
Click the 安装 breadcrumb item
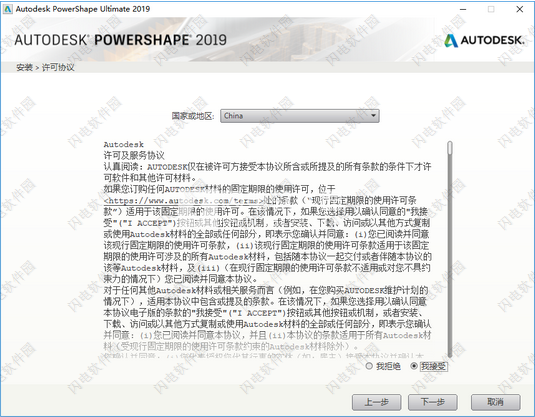pos(25,68)
